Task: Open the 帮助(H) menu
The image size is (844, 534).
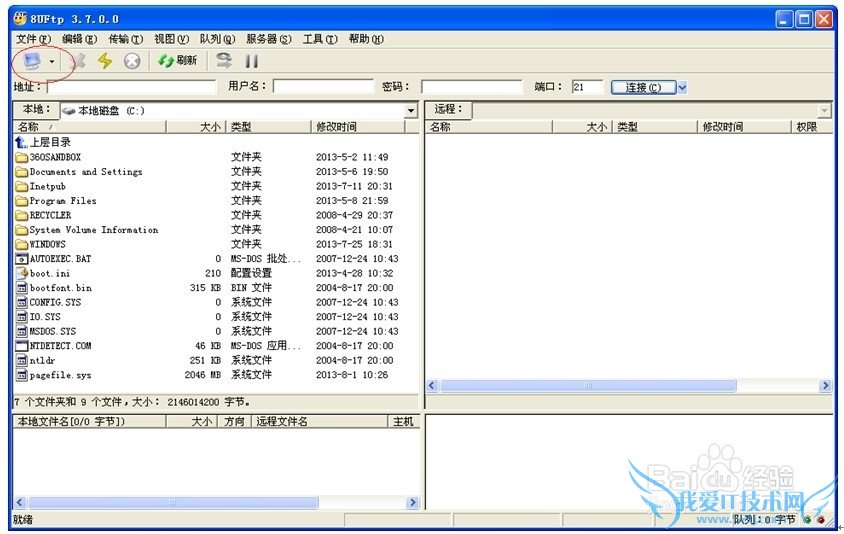Action: pyautogui.click(x=366, y=39)
